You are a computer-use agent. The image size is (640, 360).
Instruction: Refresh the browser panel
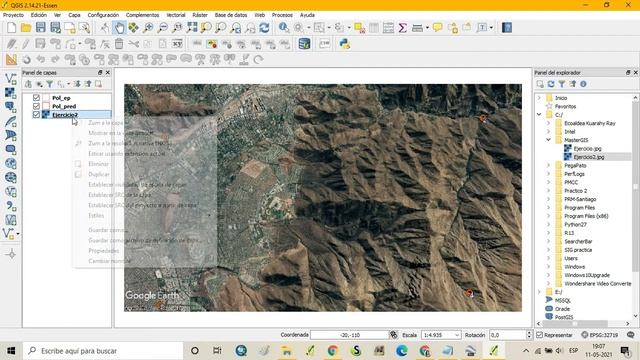(x=551, y=84)
